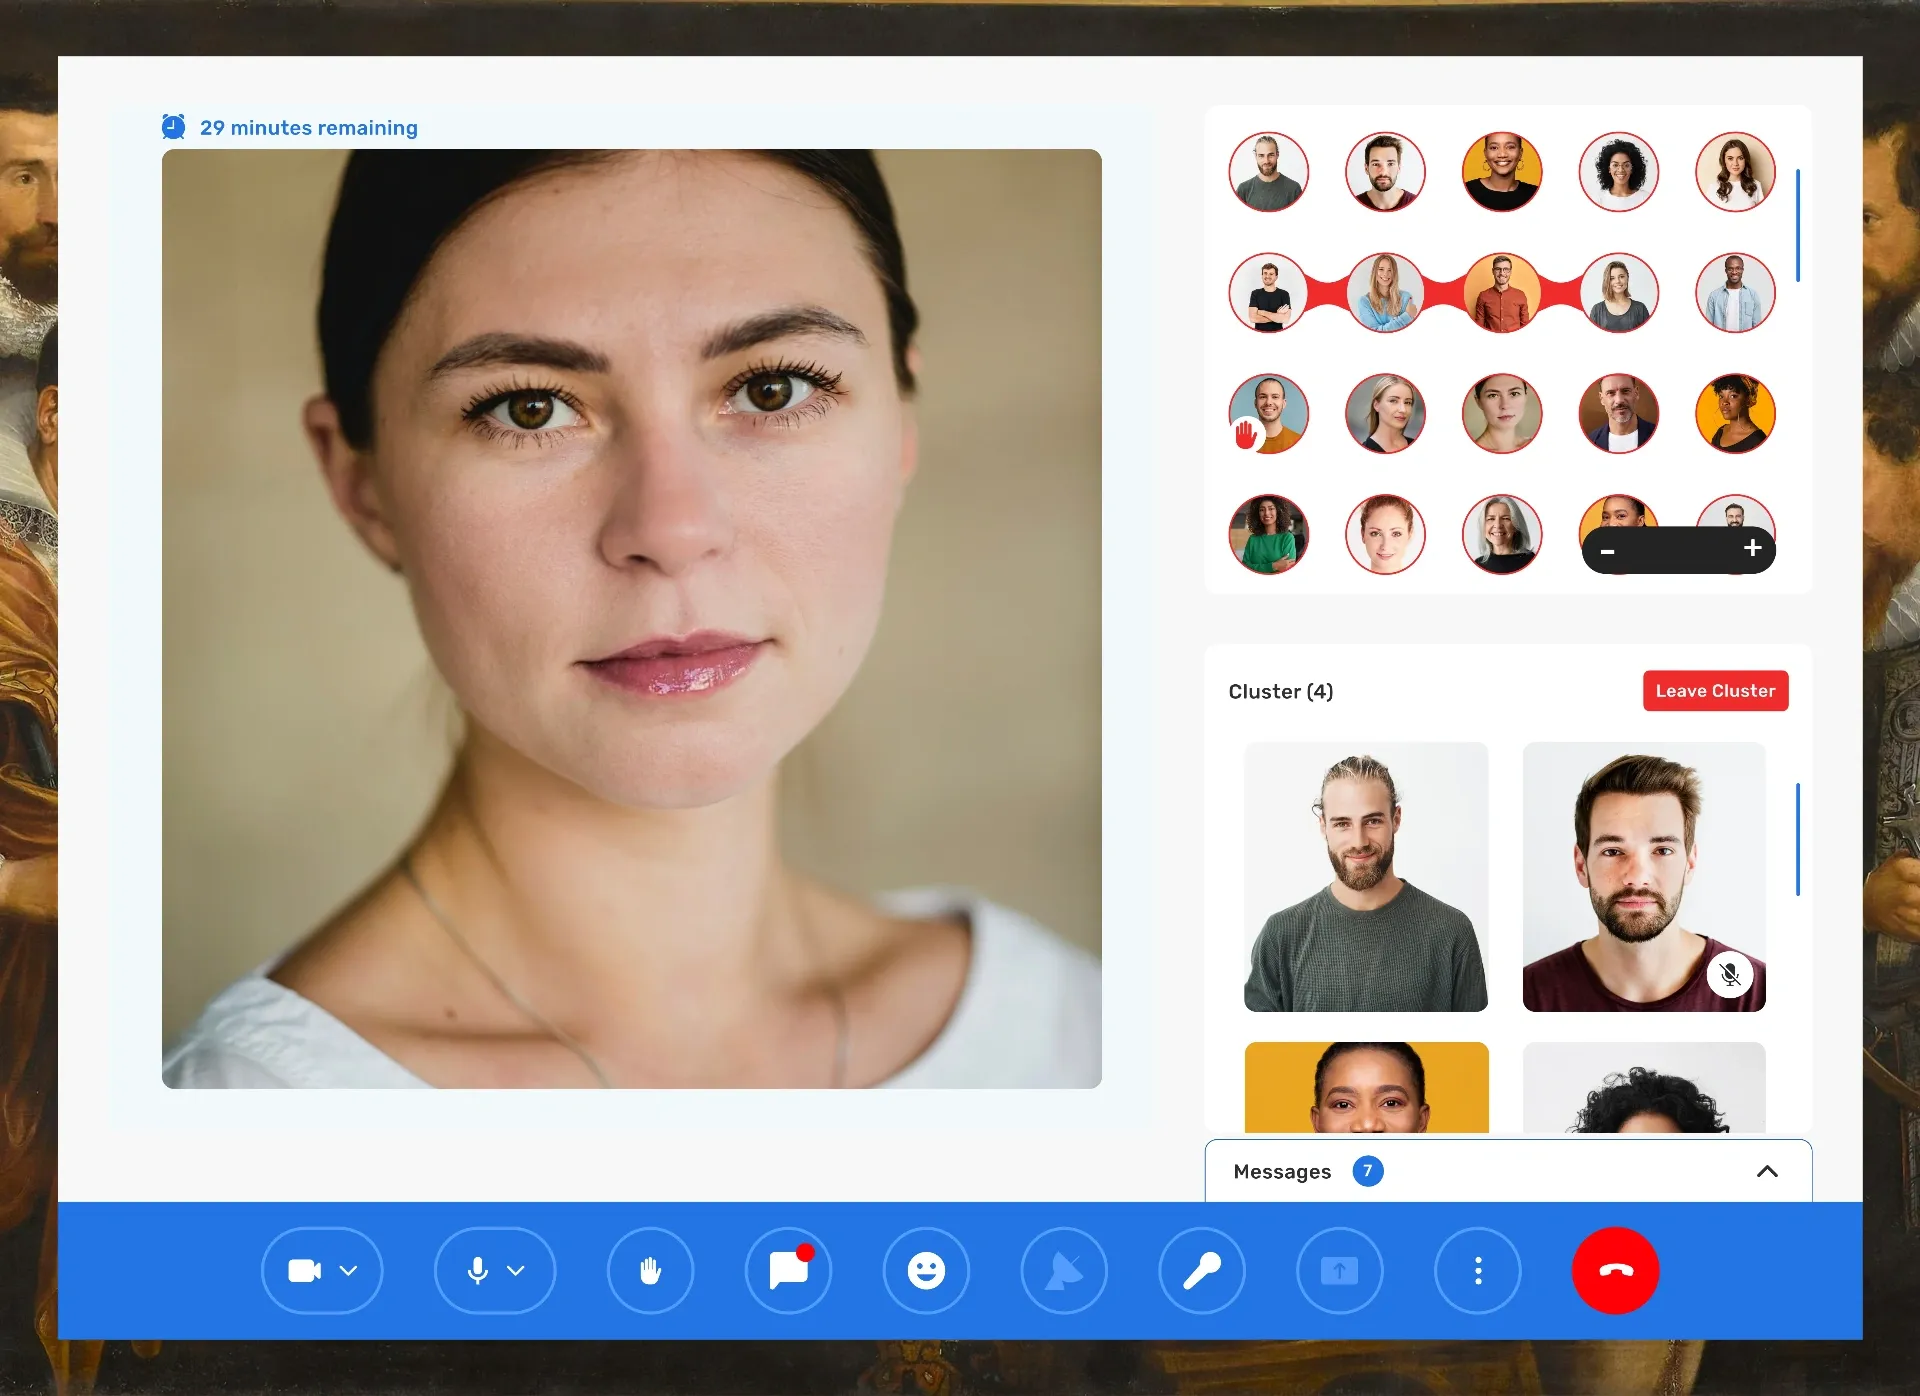Zoom in participants with plus button
Screen dimensions: 1920x1396
[x=1752, y=548]
